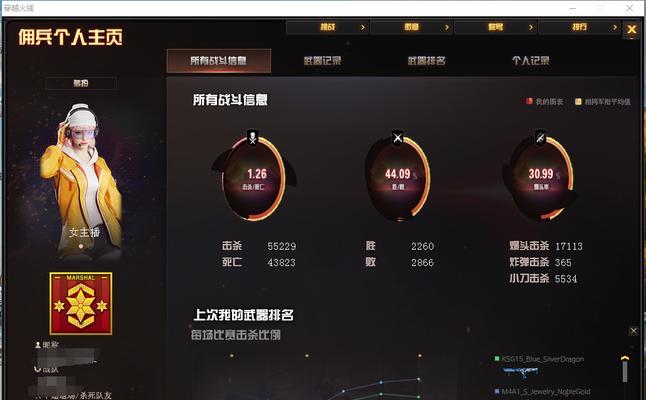Click the KSG15_Blue_SilverDragon weapon image
This screenshot has height=400, width=646.
click(x=520, y=372)
